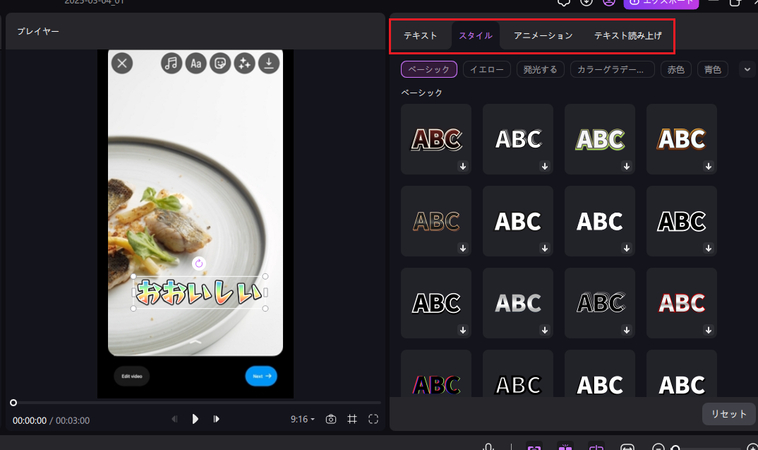Viewport: 758px width, 450px height.
Task: Open the sticker icon on the video preview
Action: 220,63
